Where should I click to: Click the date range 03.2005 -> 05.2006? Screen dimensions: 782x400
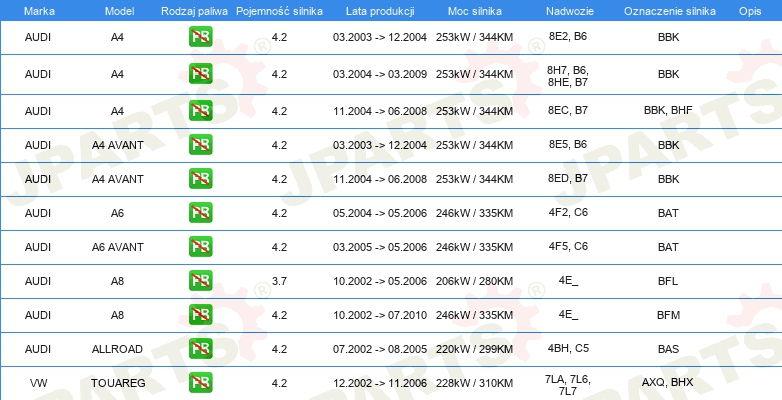coord(380,247)
